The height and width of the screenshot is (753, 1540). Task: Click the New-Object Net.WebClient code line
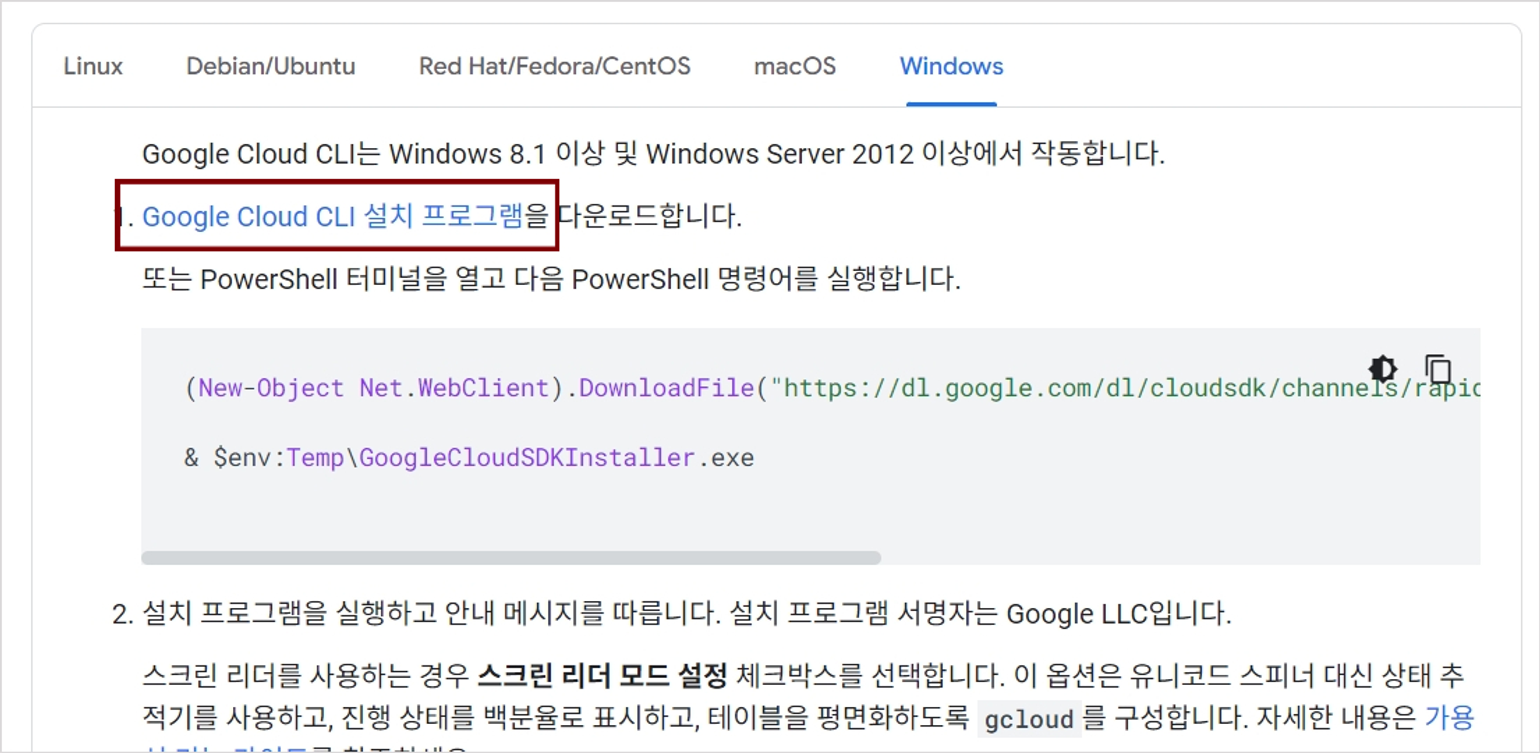tap(832, 388)
